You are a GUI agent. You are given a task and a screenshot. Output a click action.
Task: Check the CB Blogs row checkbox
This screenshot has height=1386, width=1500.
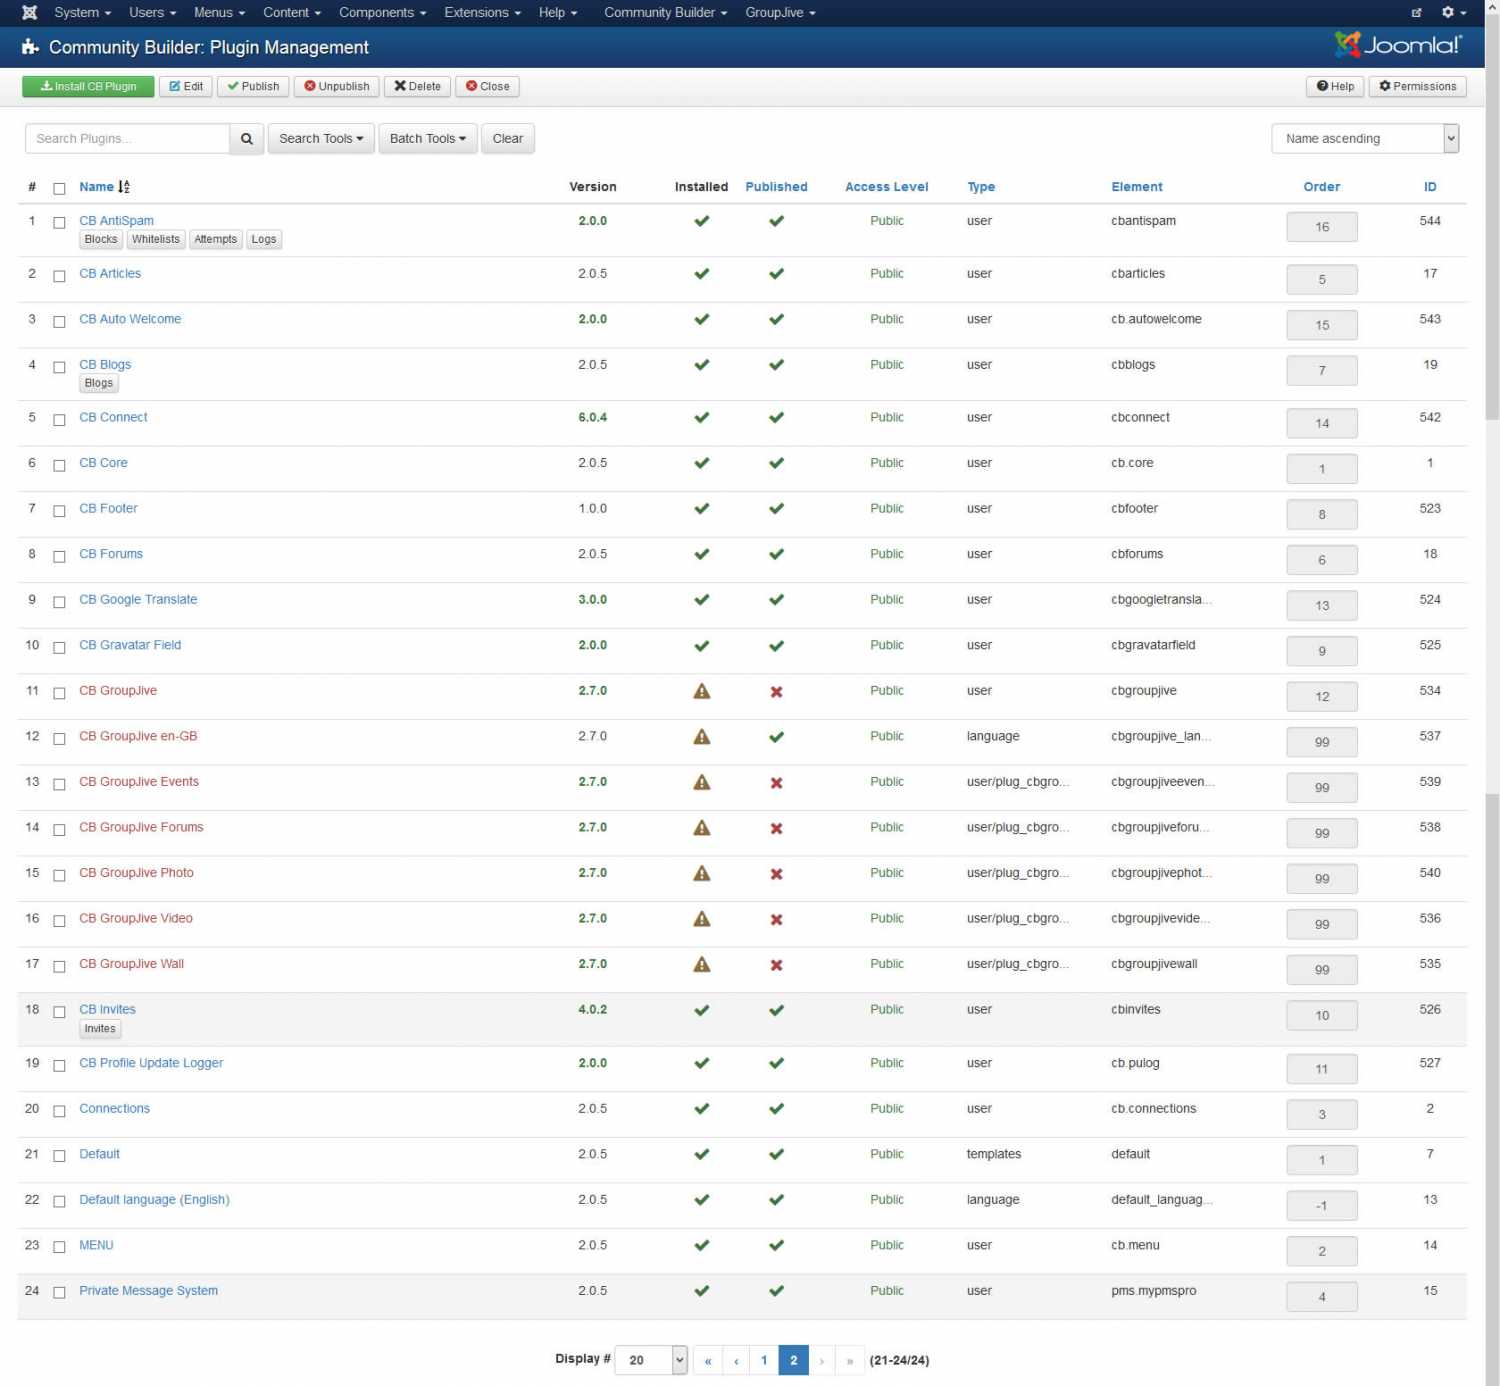(59, 367)
